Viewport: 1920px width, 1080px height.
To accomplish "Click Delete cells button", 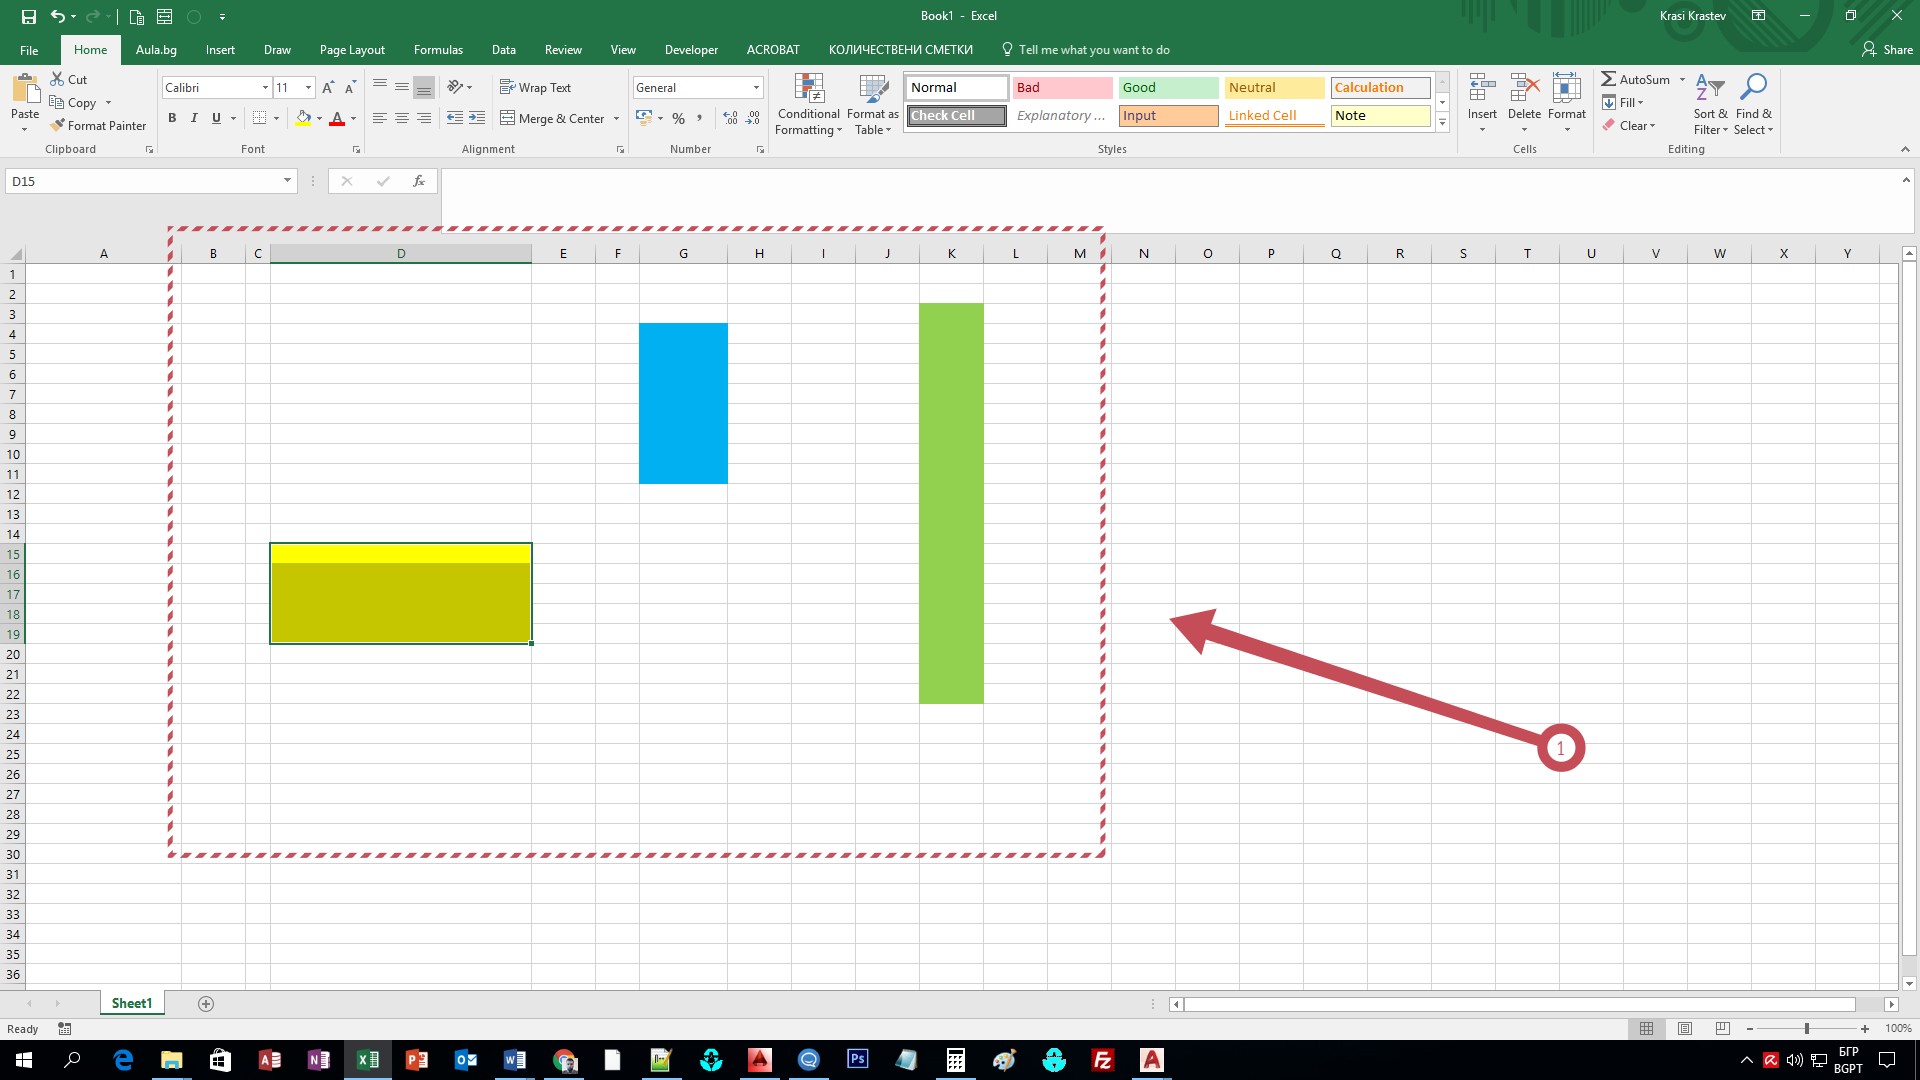I will point(1524,104).
